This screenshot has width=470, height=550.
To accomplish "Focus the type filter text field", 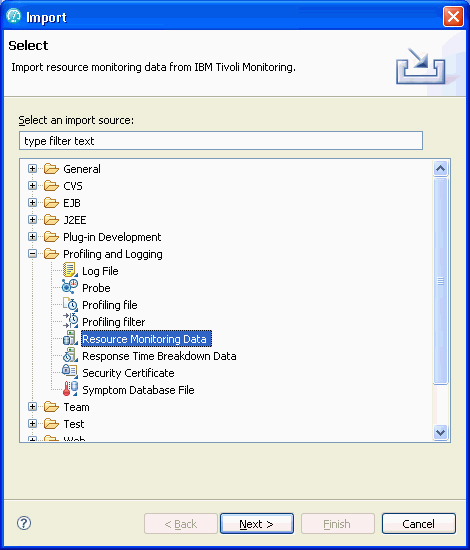I will [221, 141].
